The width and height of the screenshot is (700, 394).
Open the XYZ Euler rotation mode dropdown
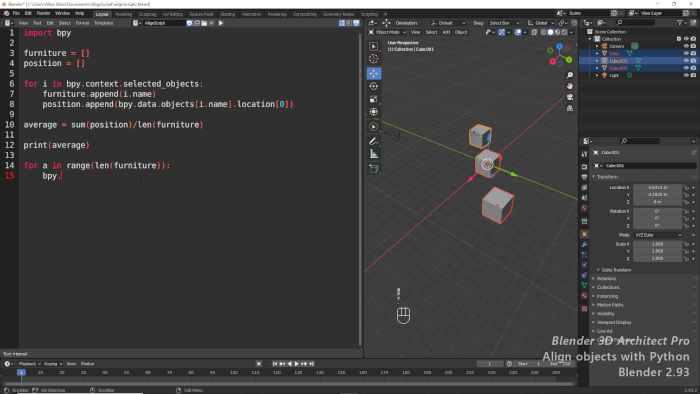point(658,235)
